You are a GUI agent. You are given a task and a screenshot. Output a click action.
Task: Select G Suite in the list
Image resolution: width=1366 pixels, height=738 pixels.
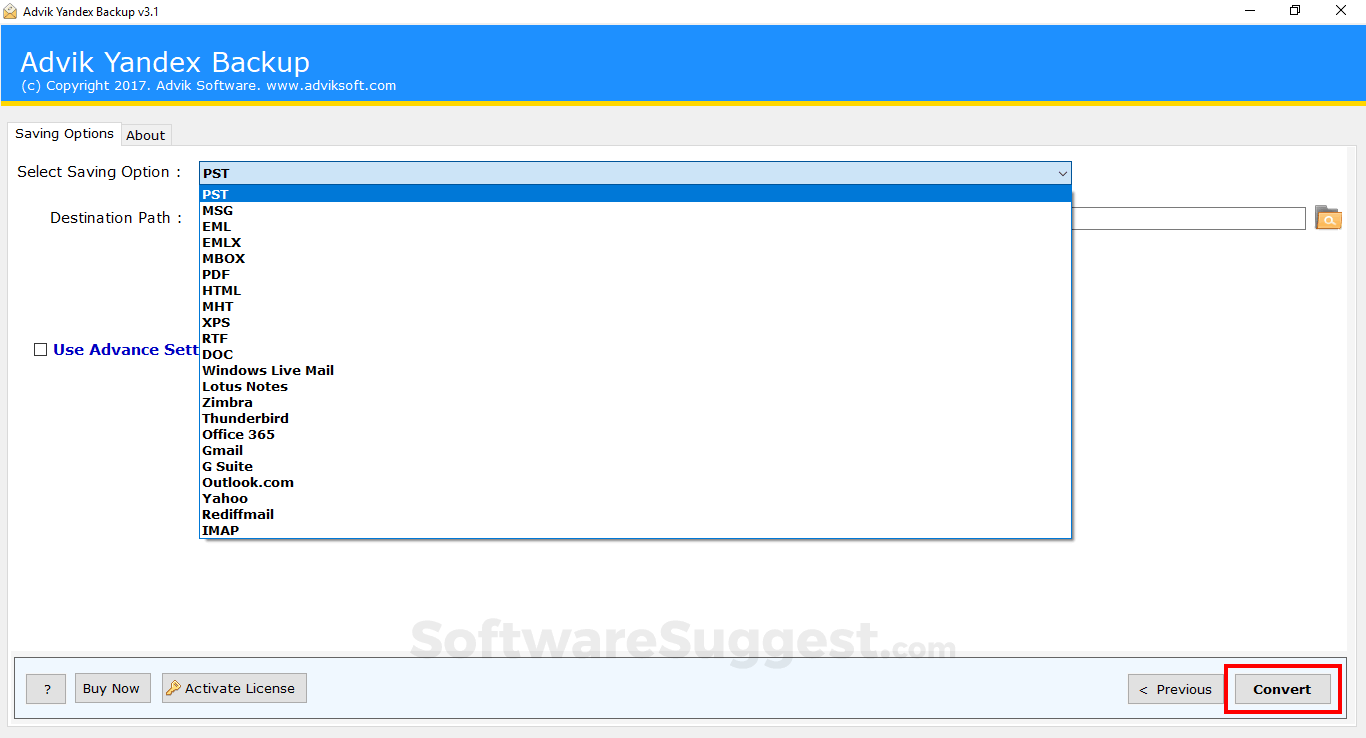(x=635, y=466)
